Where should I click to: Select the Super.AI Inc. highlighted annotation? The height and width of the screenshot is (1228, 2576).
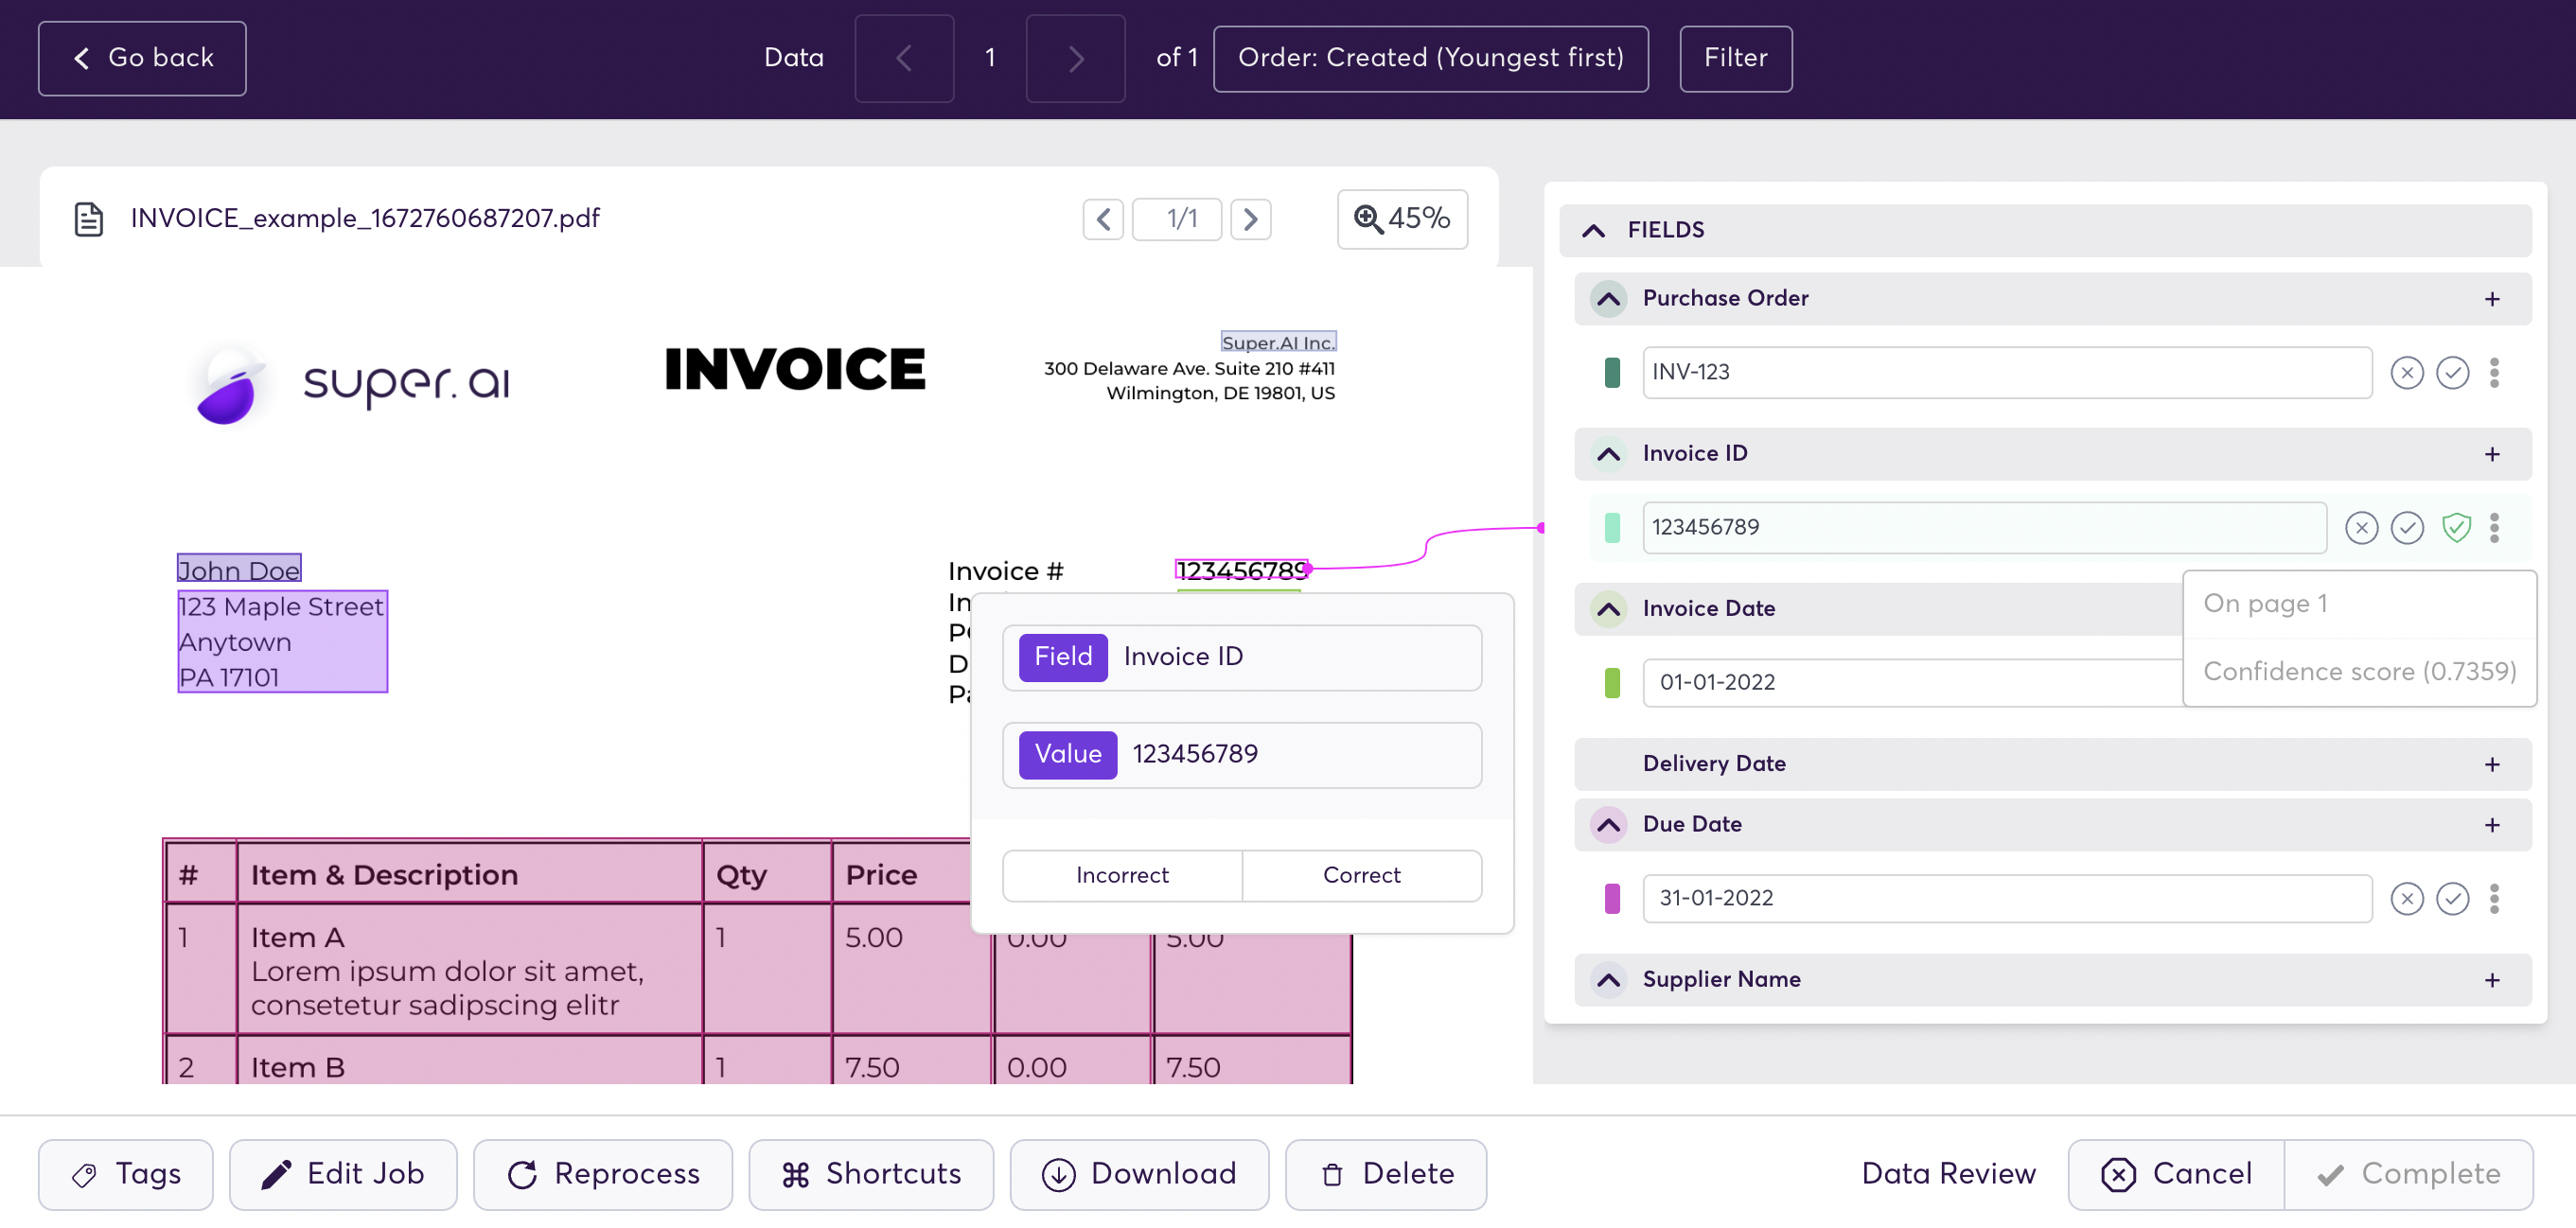1278,342
